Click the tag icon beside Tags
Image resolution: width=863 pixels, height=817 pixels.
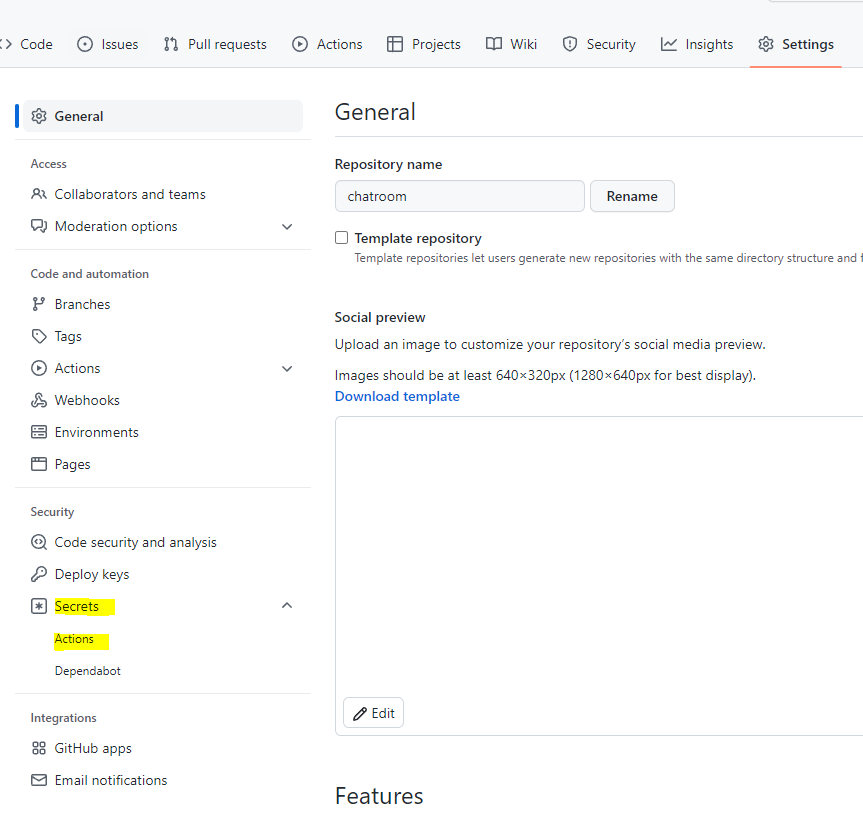pos(39,336)
